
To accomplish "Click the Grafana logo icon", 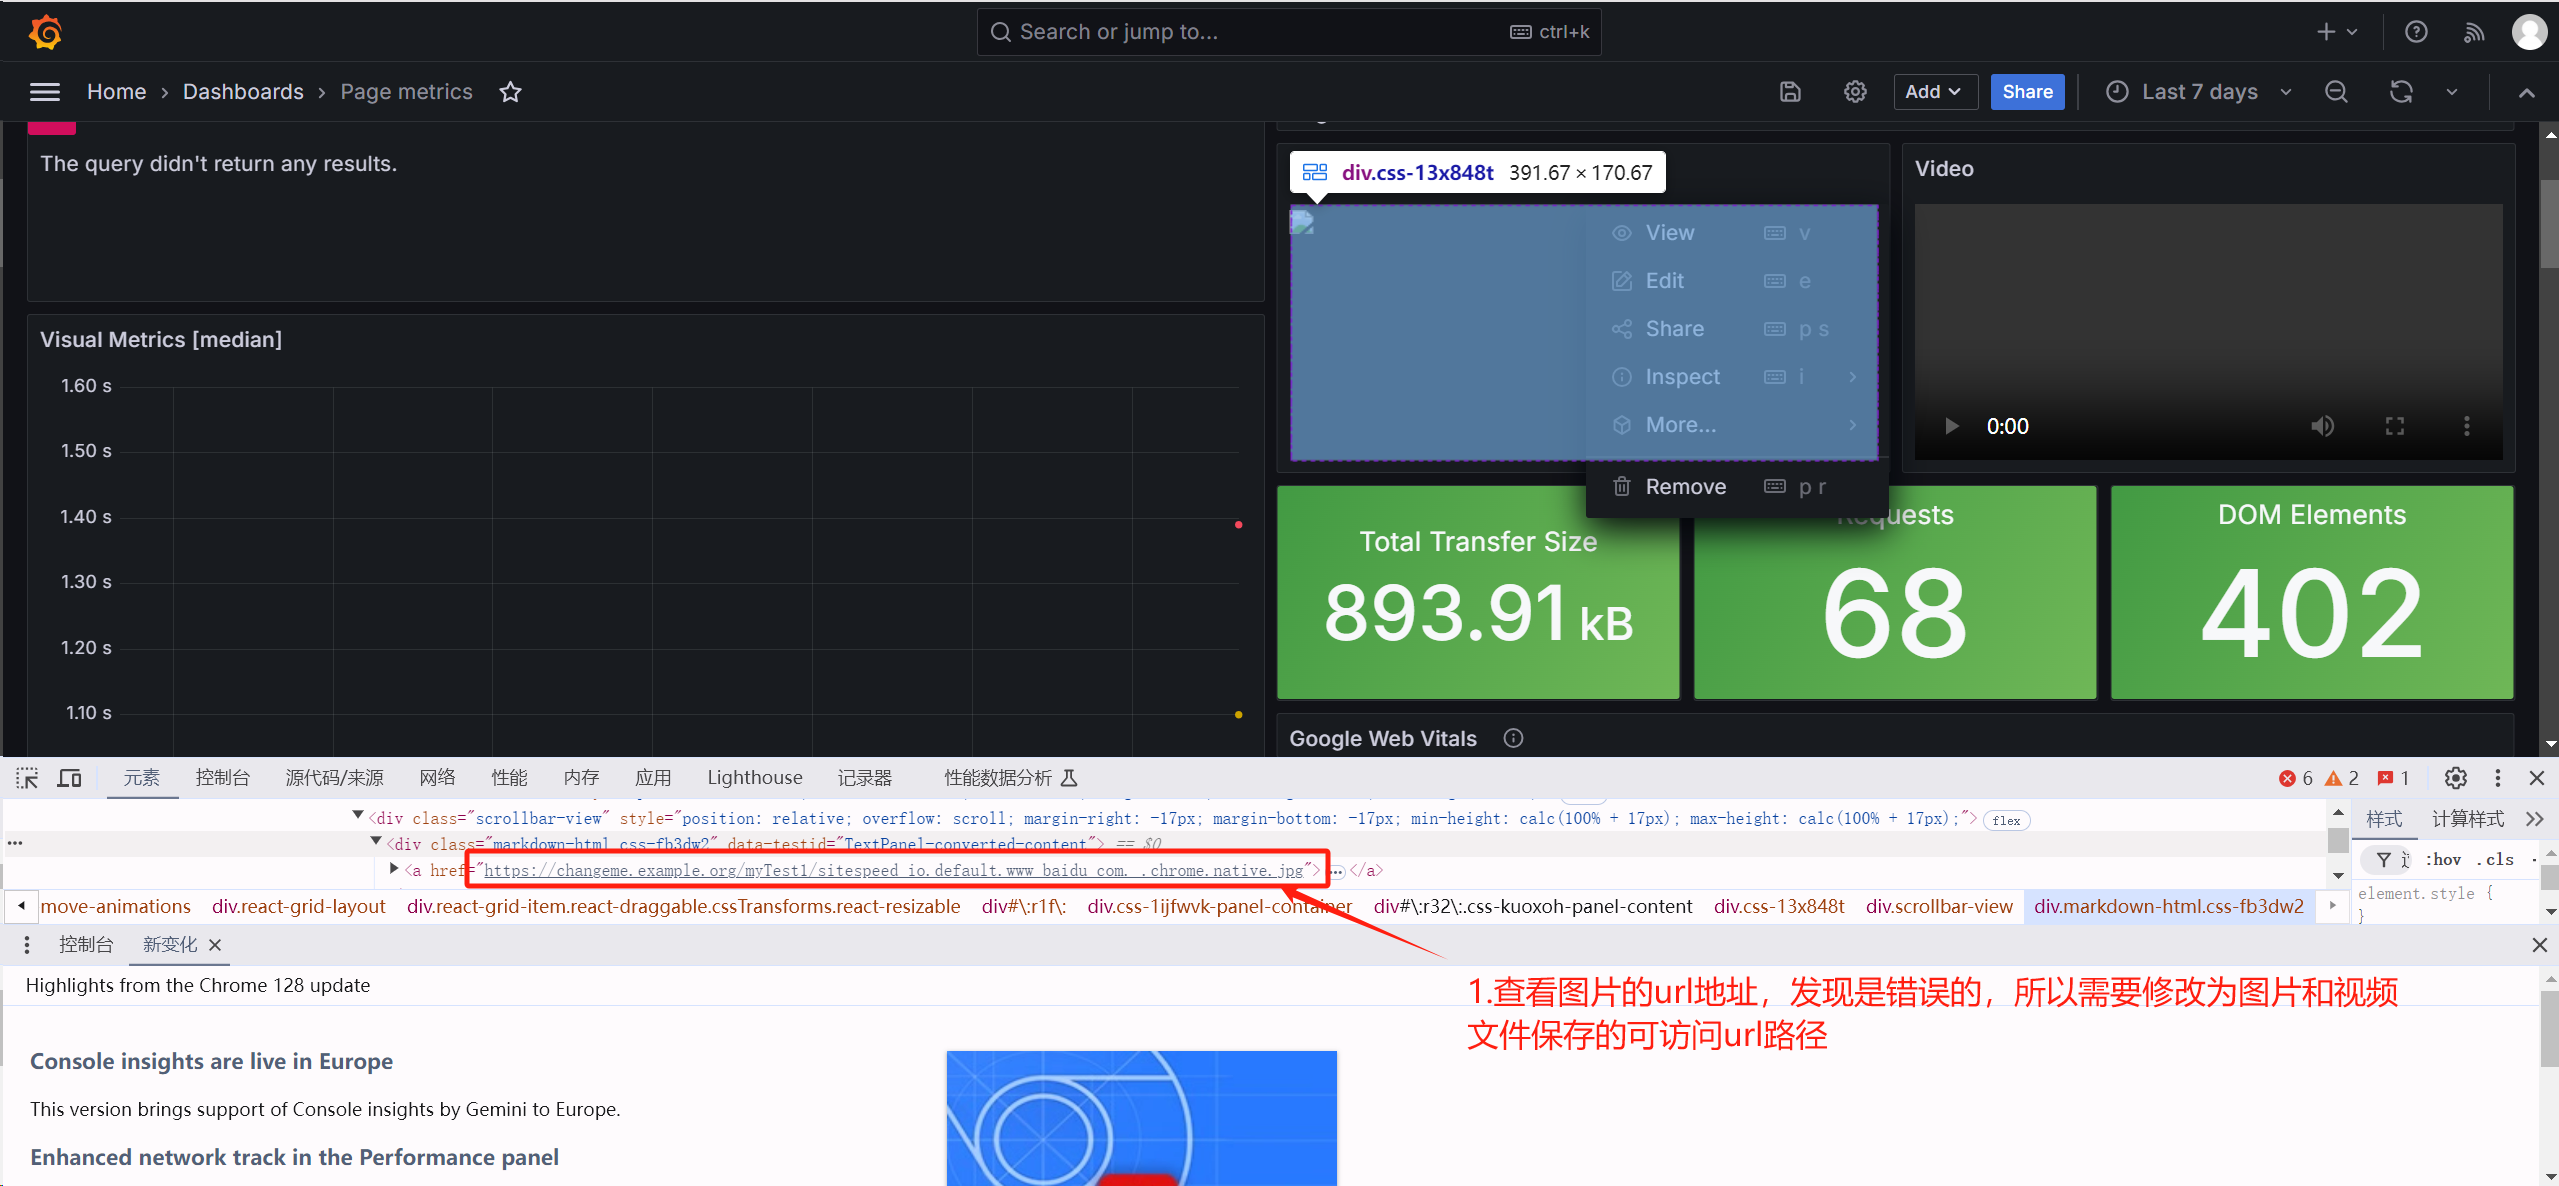I will pyautogui.click(x=45, y=32).
